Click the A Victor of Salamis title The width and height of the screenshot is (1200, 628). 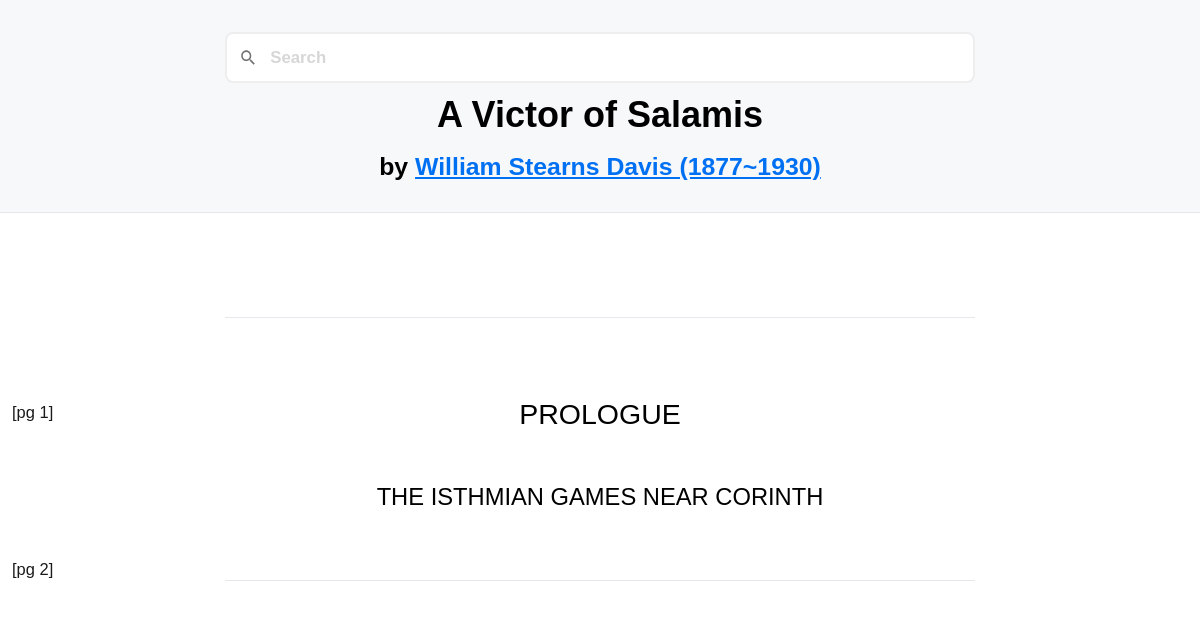point(599,114)
